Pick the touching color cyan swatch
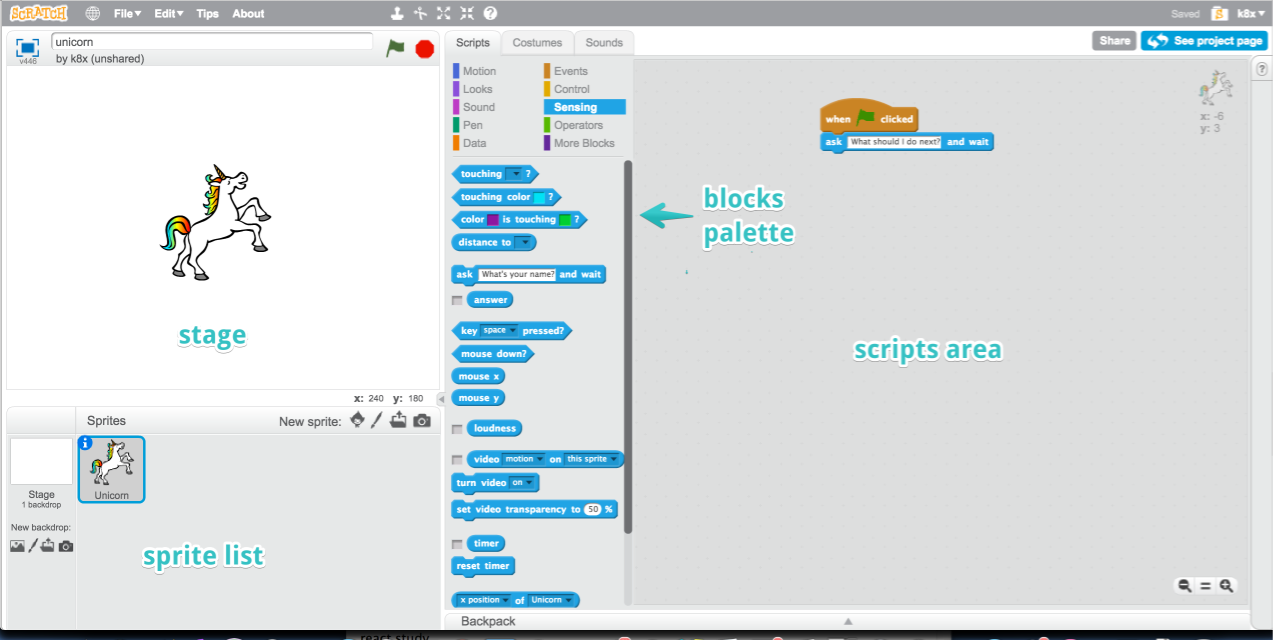Viewport: 1273px width, 640px height. click(539, 198)
